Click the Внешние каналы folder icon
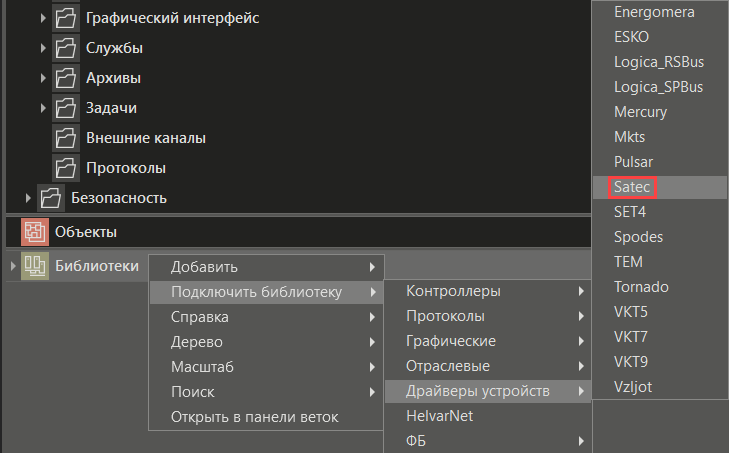This screenshot has height=453, width=729. [x=66, y=138]
